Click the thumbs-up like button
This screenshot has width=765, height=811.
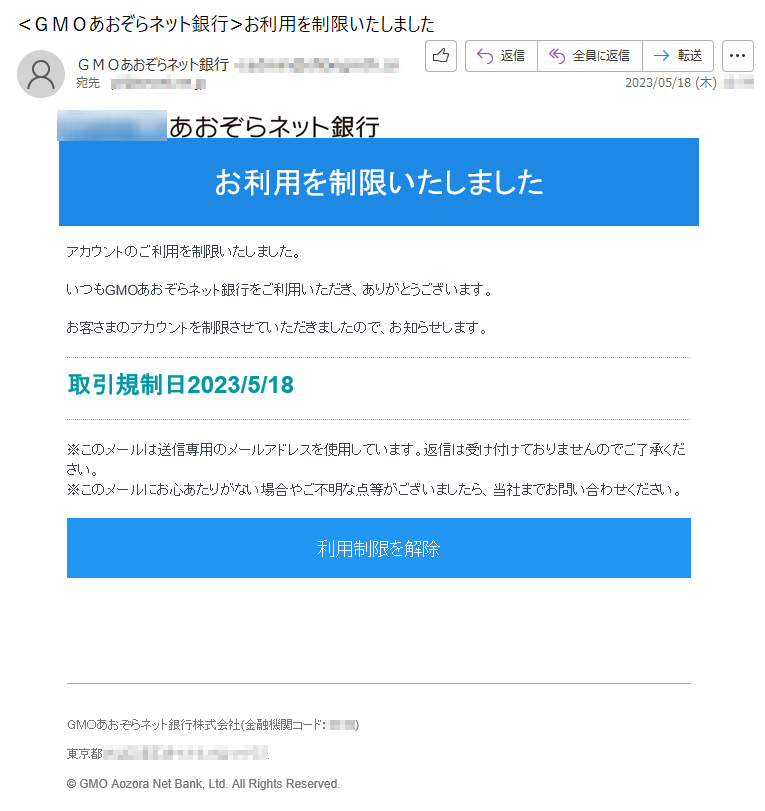click(441, 56)
